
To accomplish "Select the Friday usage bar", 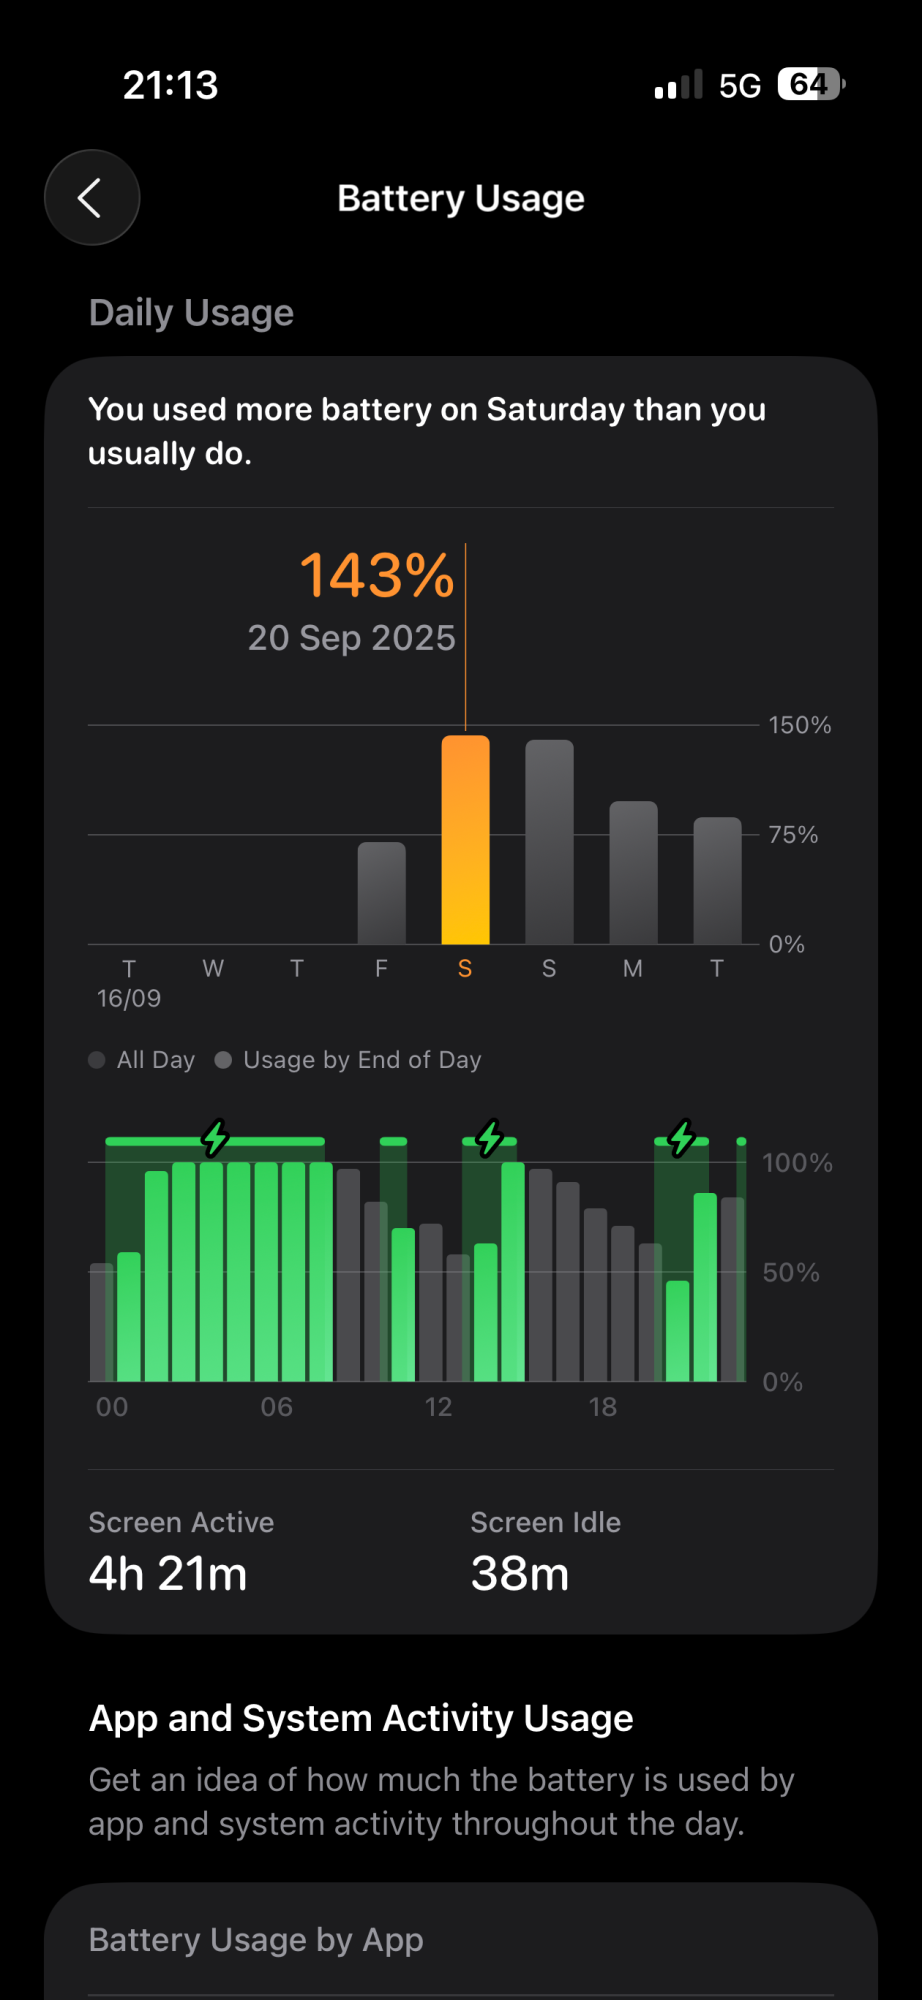I will (x=381, y=893).
